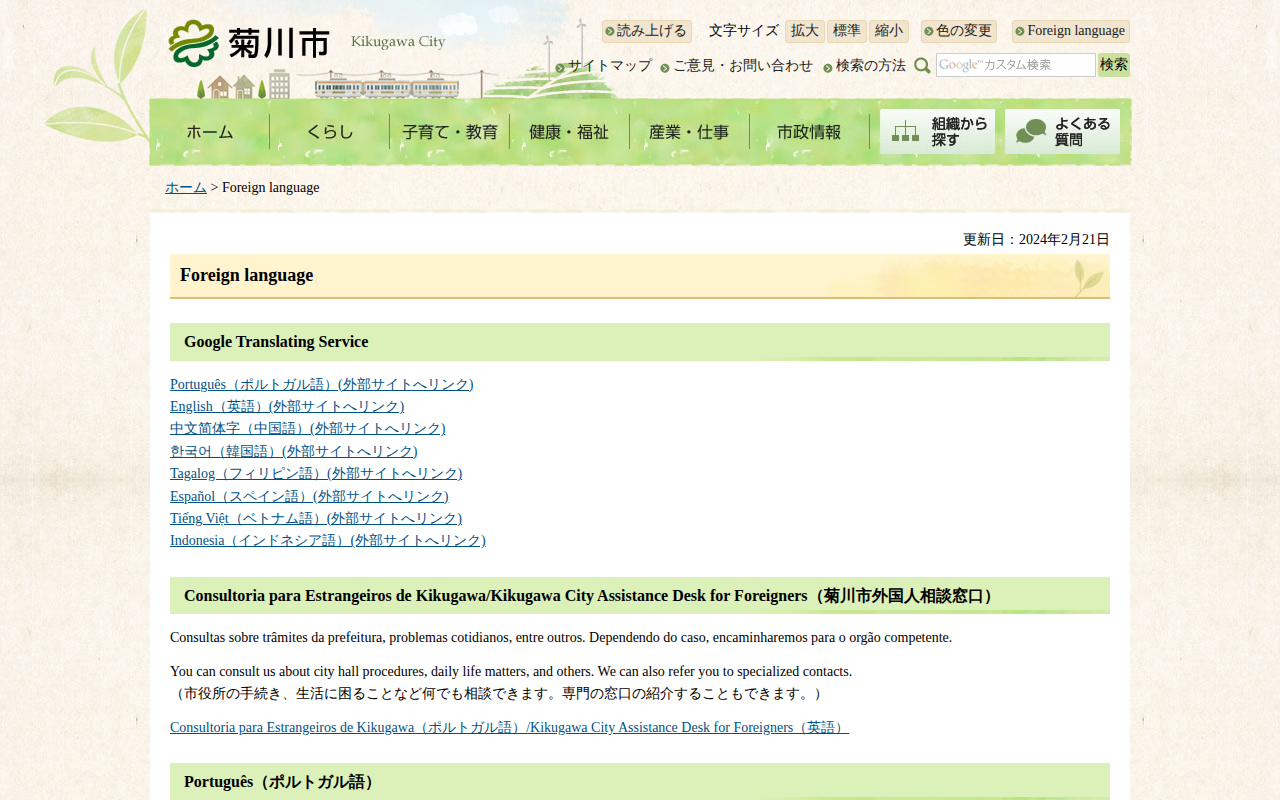Click the ホーム breadcrumb link

point(186,188)
